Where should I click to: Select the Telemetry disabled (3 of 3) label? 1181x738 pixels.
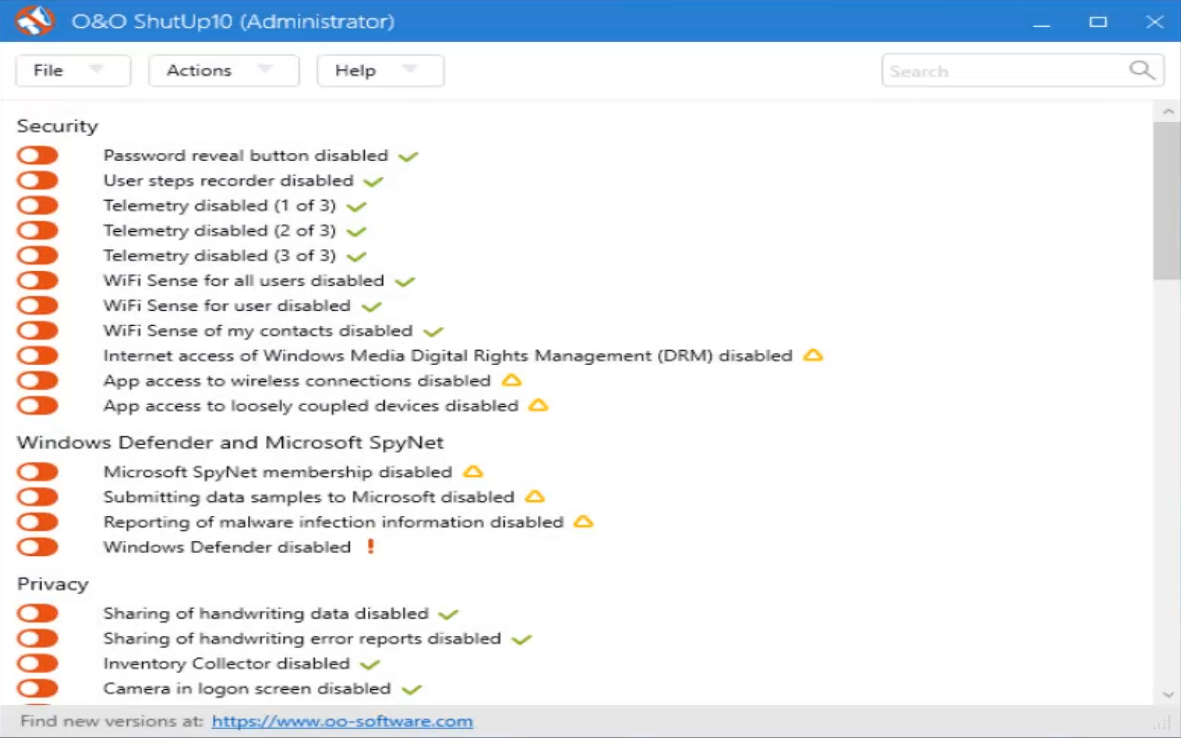click(x=220, y=255)
